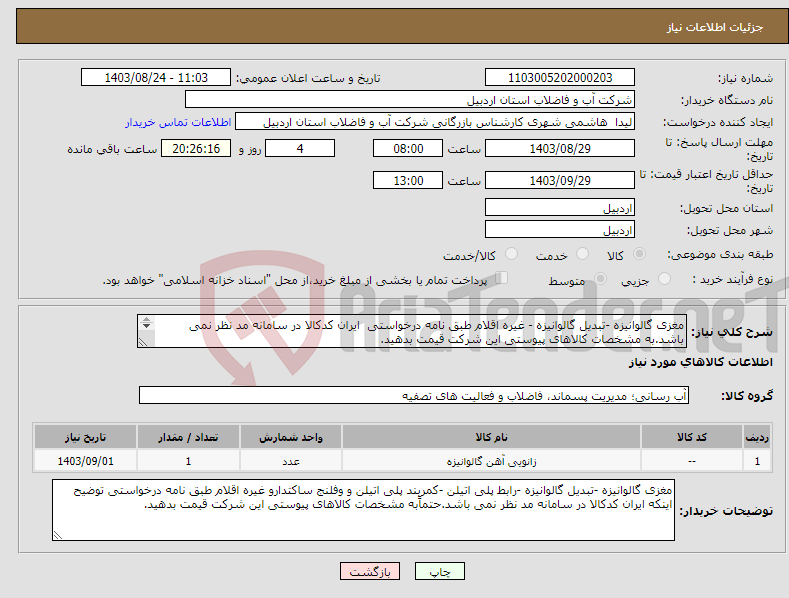Select the خدمت radio button

click(x=582, y=254)
